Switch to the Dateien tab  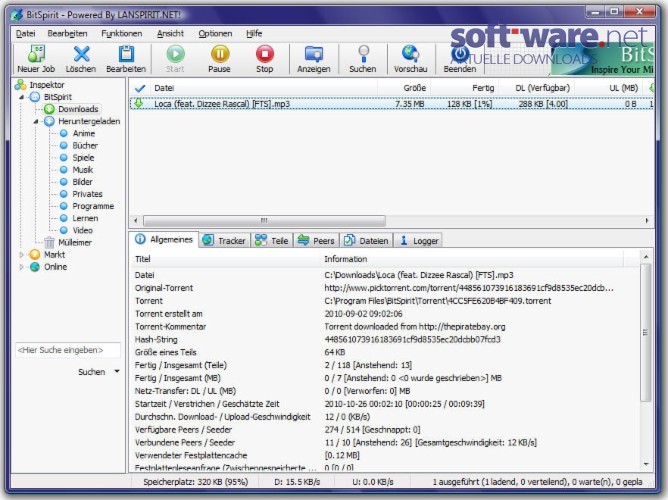tap(366, 241)
